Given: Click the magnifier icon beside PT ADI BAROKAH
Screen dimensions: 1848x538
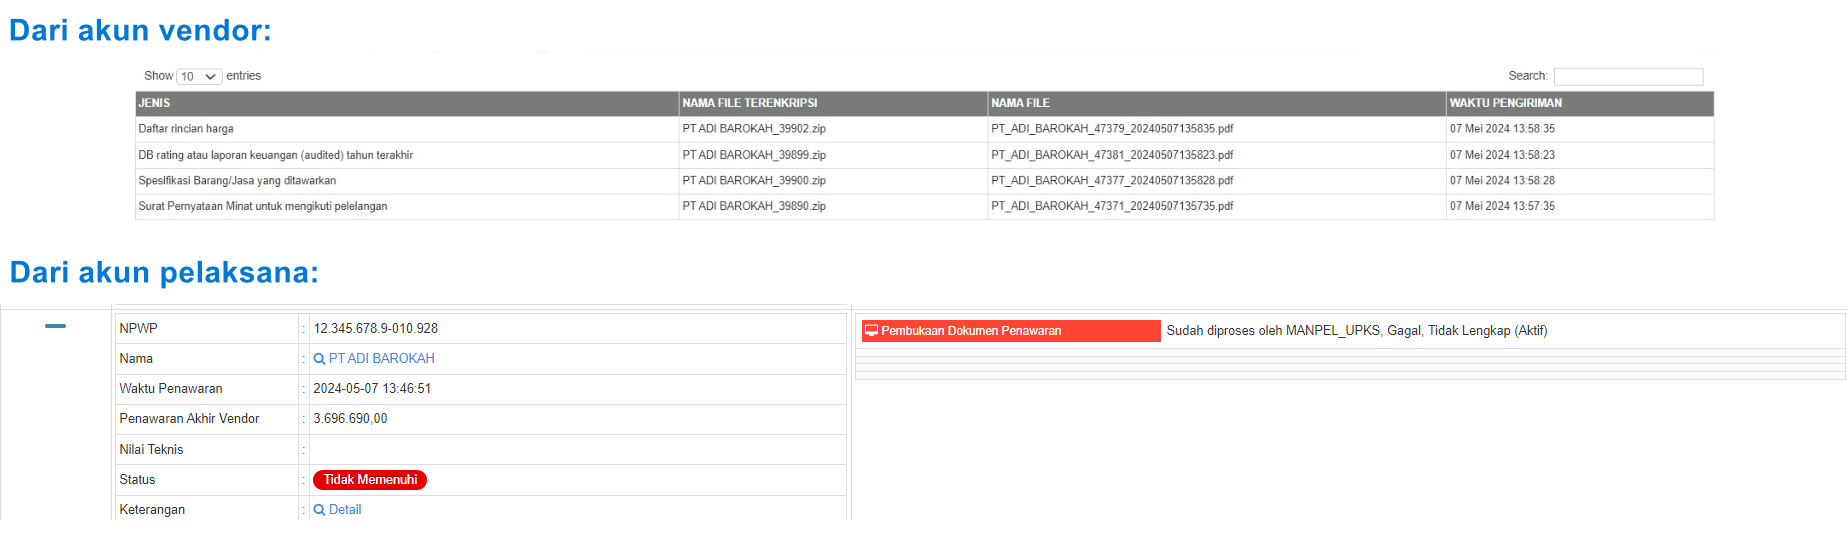Looking at the screenshot, I should tap(319, 359).
